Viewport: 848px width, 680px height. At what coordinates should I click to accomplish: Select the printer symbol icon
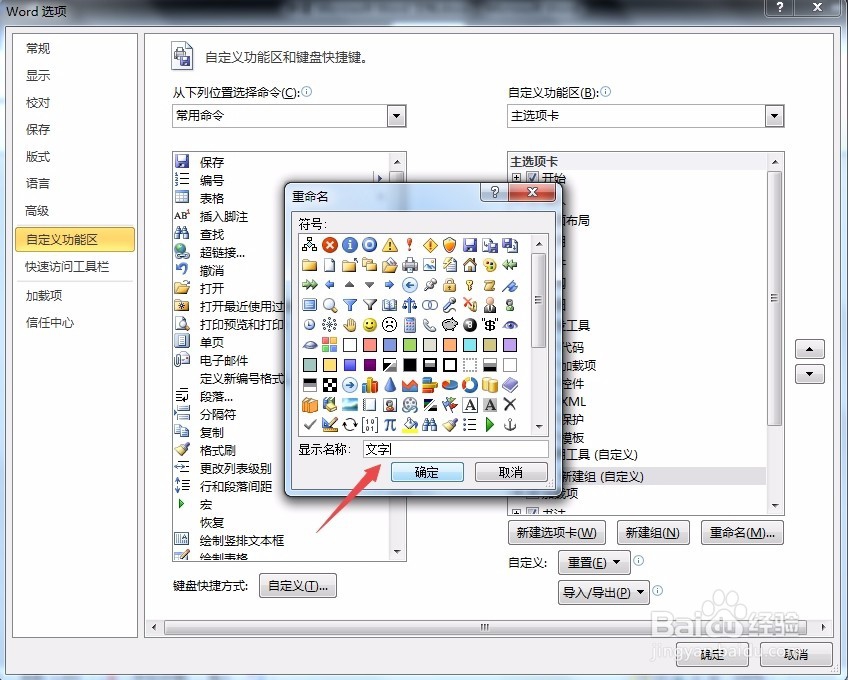pos(410,265)
